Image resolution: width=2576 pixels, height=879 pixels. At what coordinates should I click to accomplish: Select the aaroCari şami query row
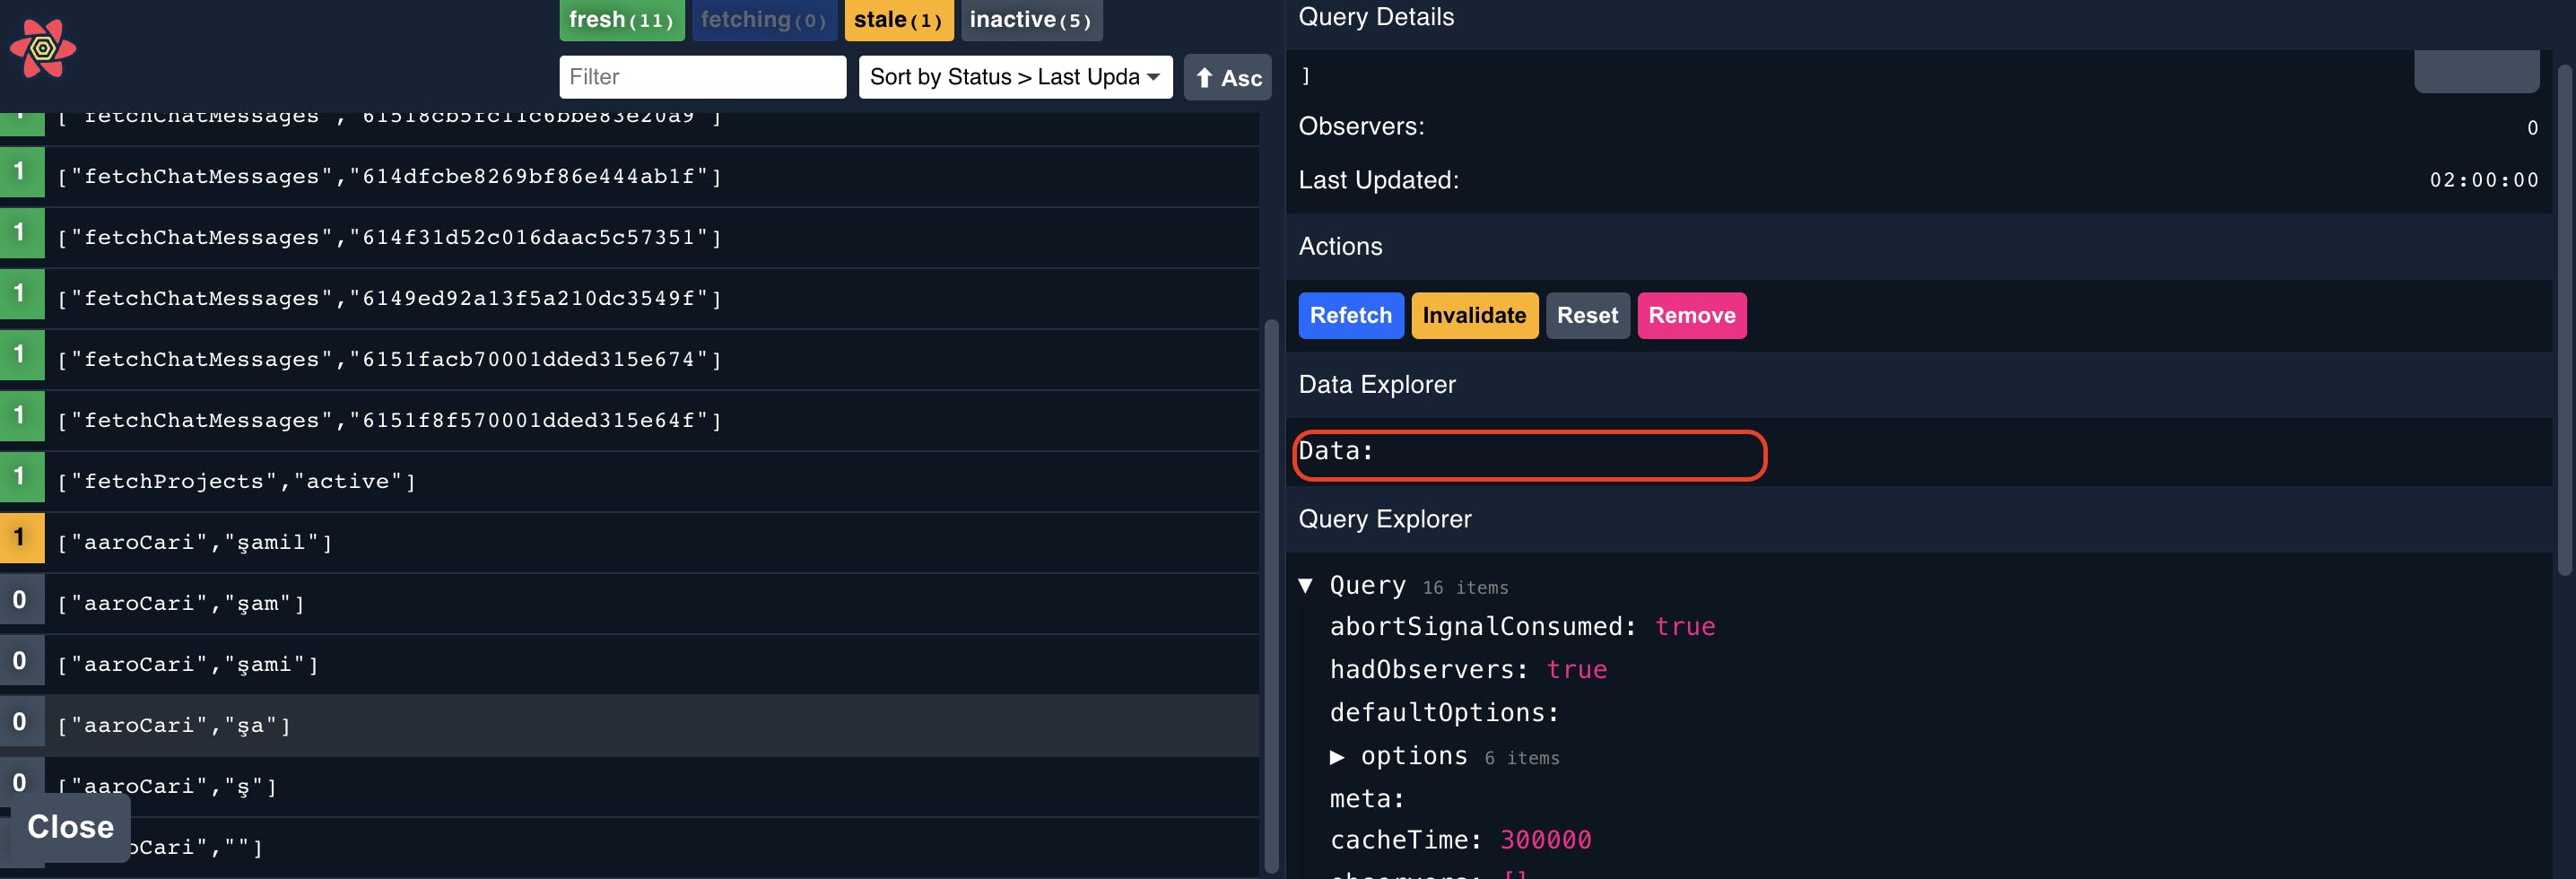(x=630, y=665)
